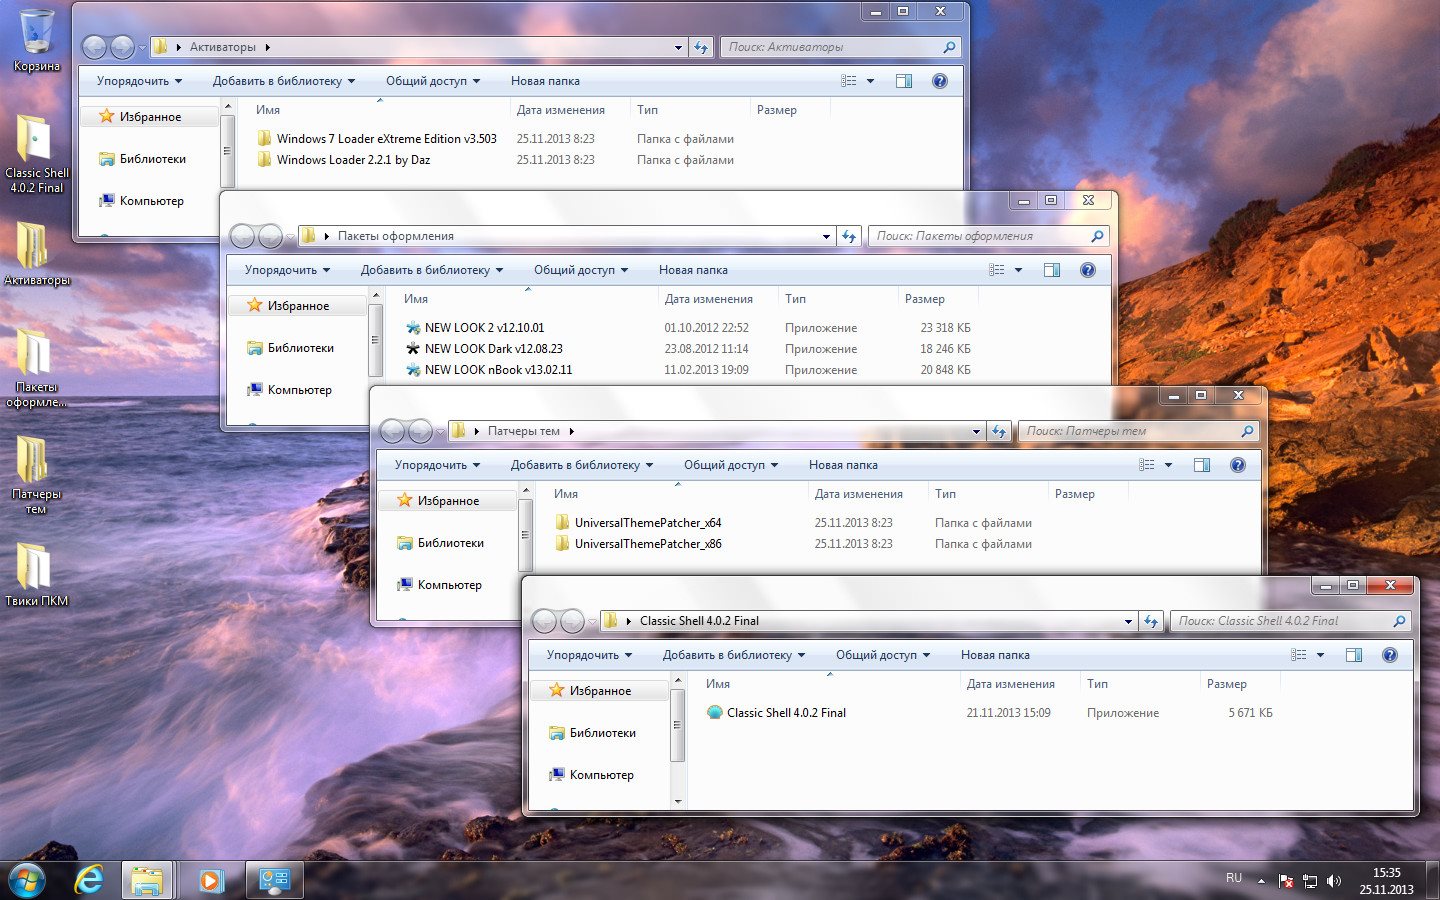The width and height of the screenshot is (1440, 900).
Task: Select Windows 7 Loader eXtreme Edition v3.503 folder
Action: click(376, 139)
